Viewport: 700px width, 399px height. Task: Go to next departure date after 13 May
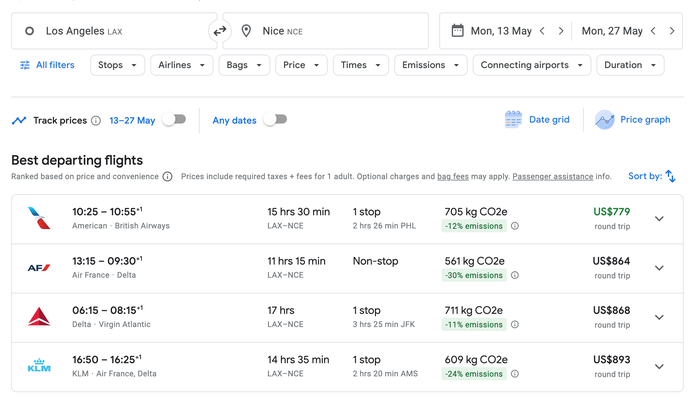point(561,31)
